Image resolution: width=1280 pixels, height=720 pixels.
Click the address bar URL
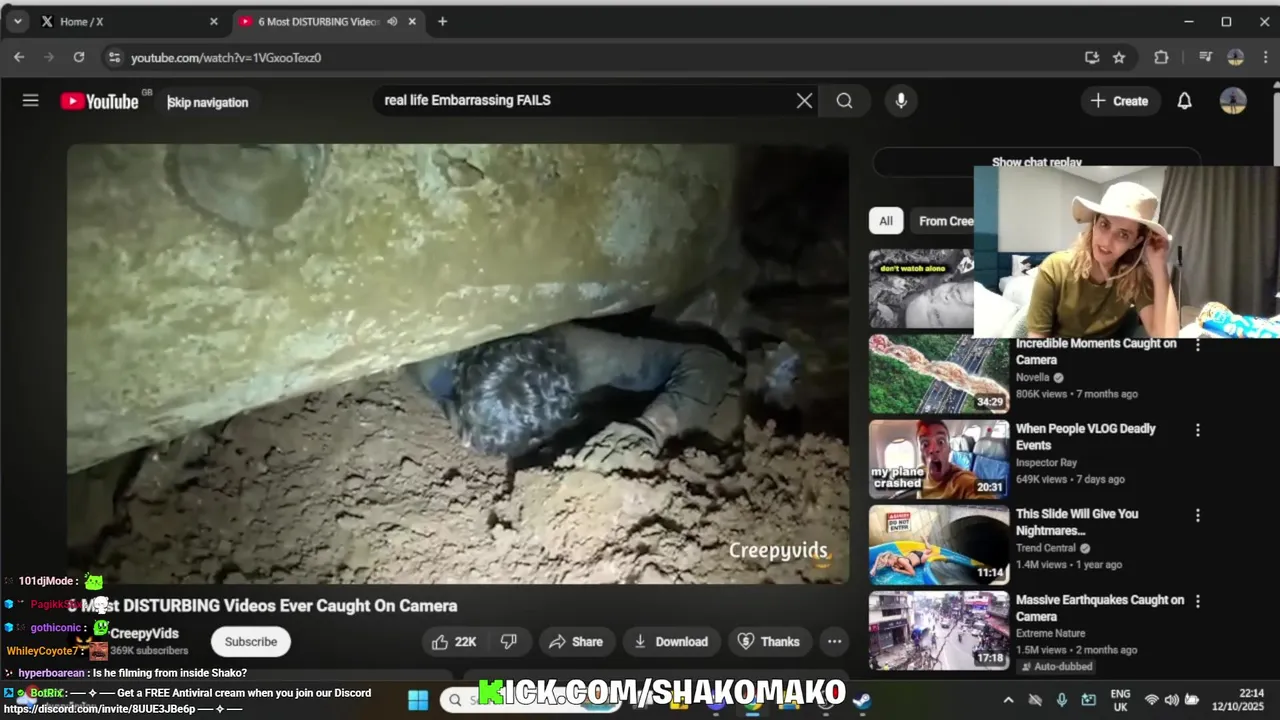pyautogui.click(x=226, y=58)
